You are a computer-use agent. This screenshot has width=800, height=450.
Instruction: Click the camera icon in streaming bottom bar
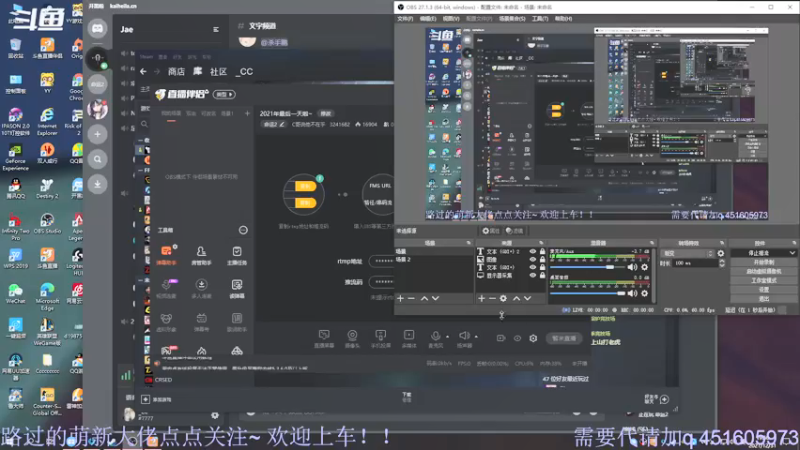pos(352,338)
